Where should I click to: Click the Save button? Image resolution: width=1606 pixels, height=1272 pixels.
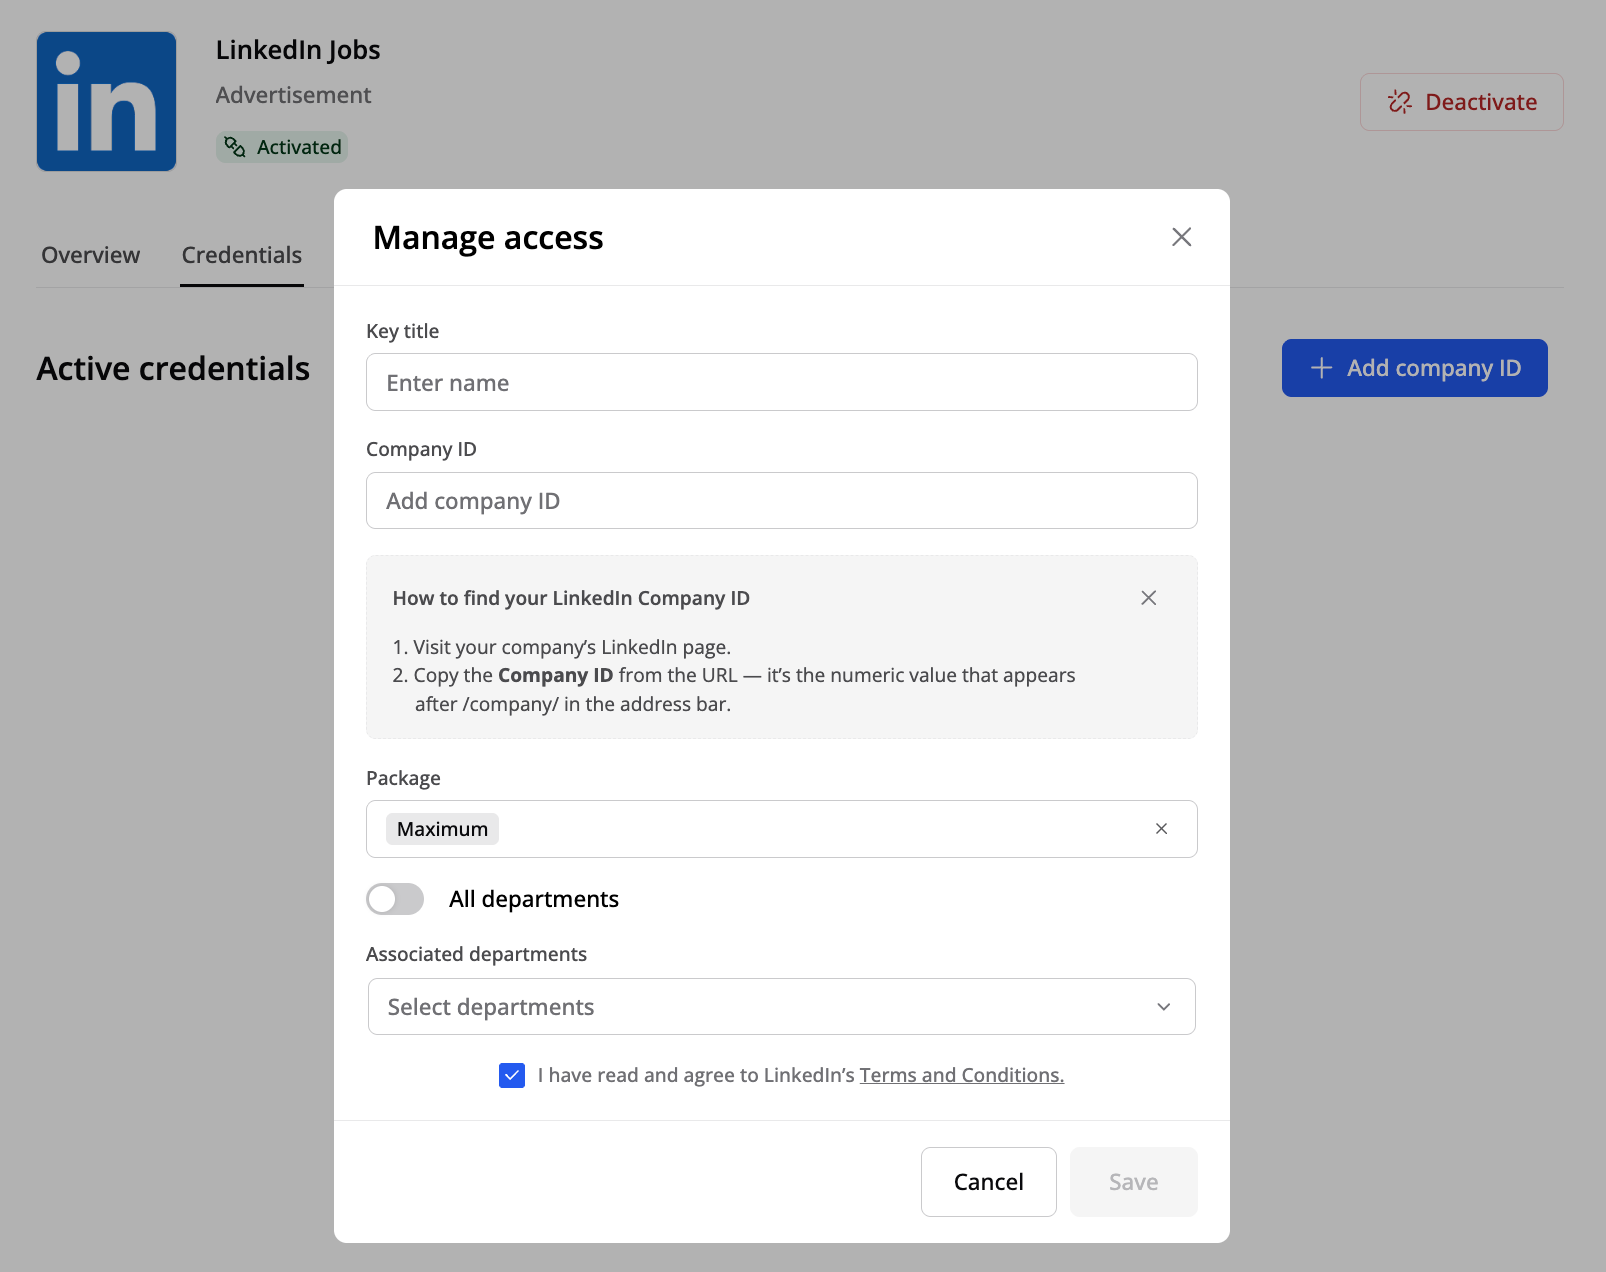(x=1133, y=1182)
